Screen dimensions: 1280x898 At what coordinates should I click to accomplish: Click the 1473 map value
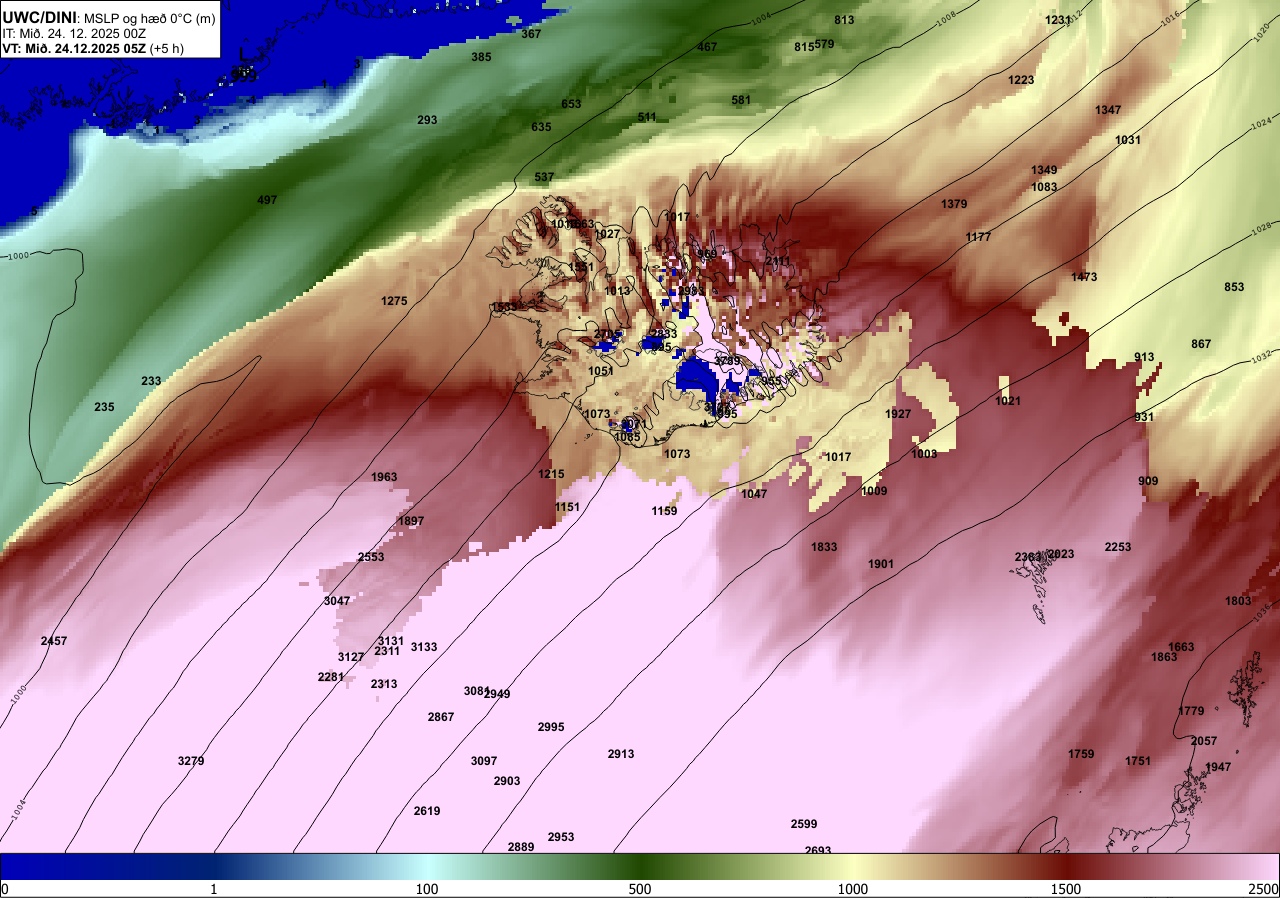coord(1084,277)
